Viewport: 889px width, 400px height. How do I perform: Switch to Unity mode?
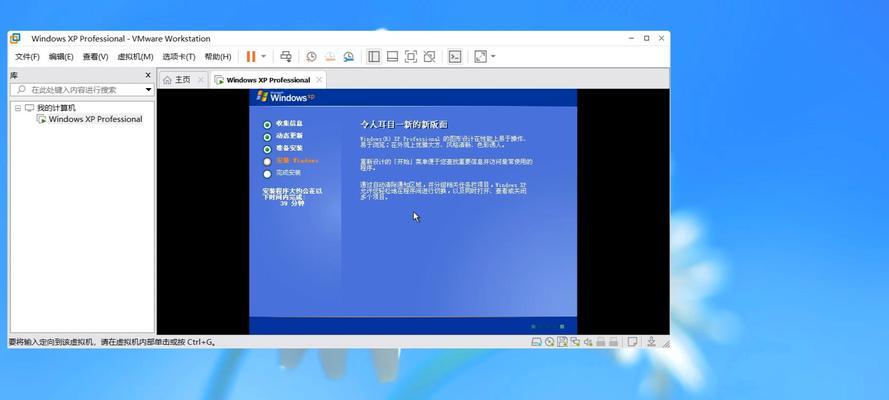click(x=430, y=57)
